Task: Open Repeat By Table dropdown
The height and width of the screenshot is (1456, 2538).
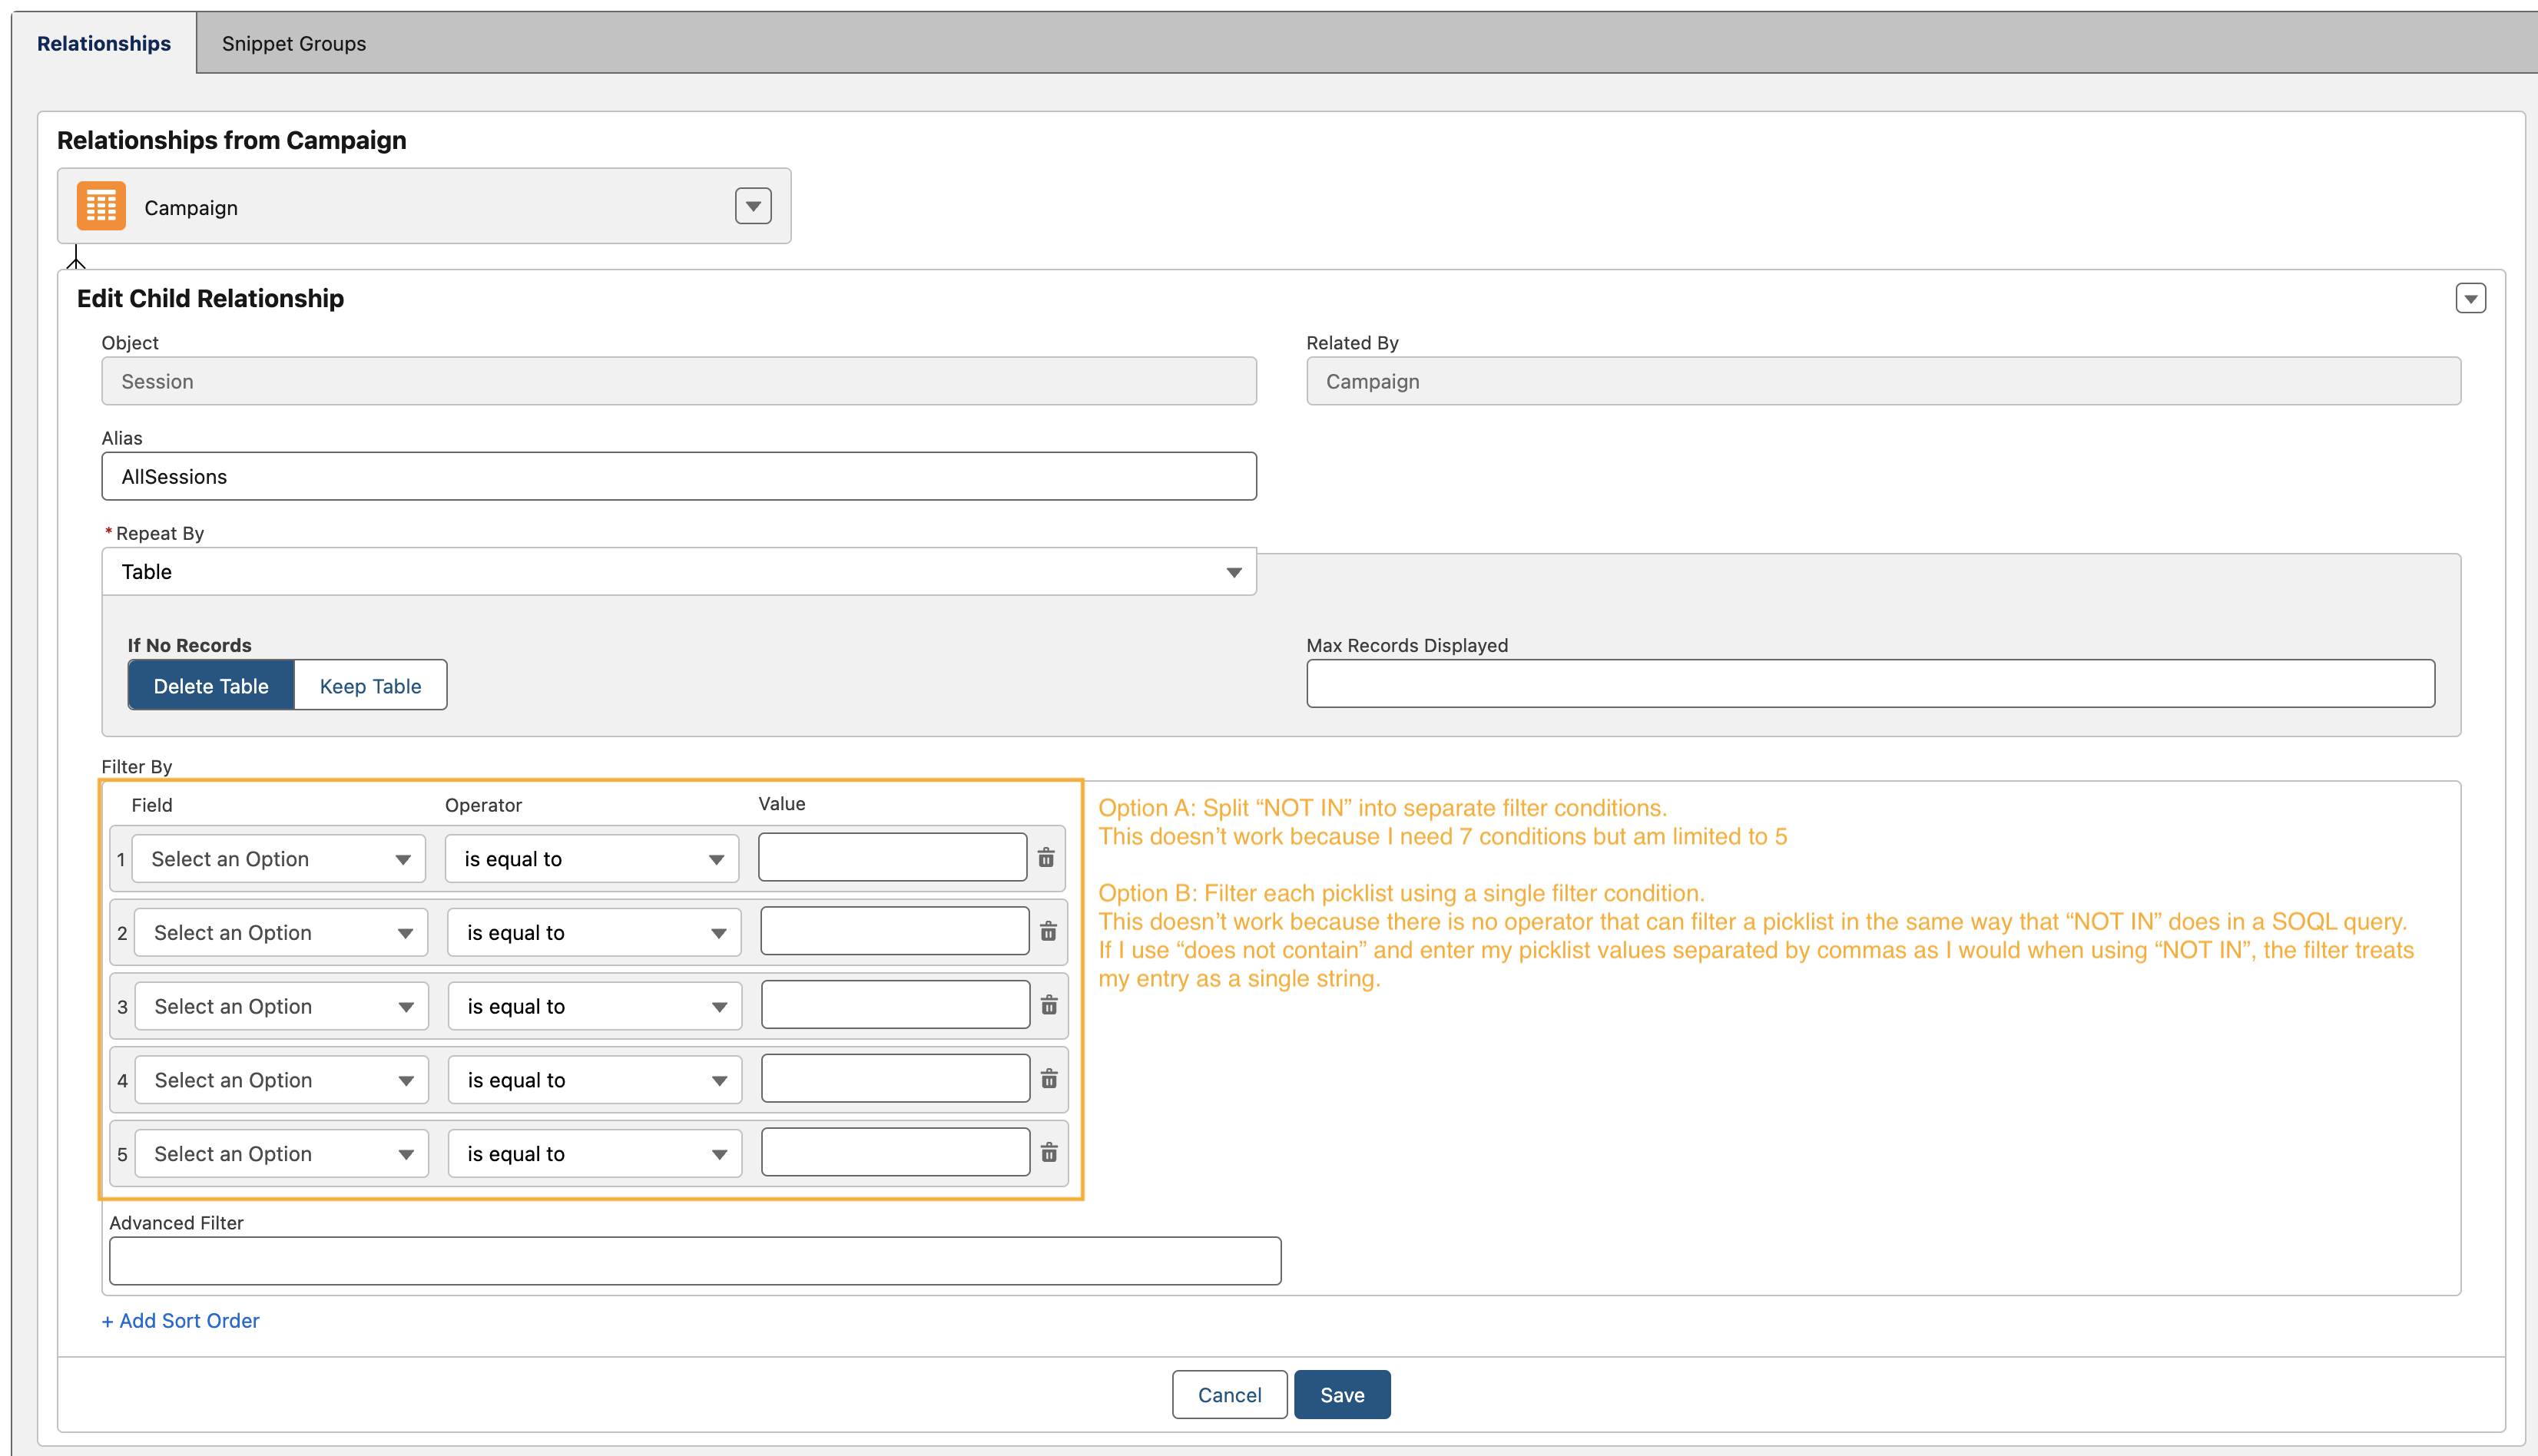Action: (679, 572)
